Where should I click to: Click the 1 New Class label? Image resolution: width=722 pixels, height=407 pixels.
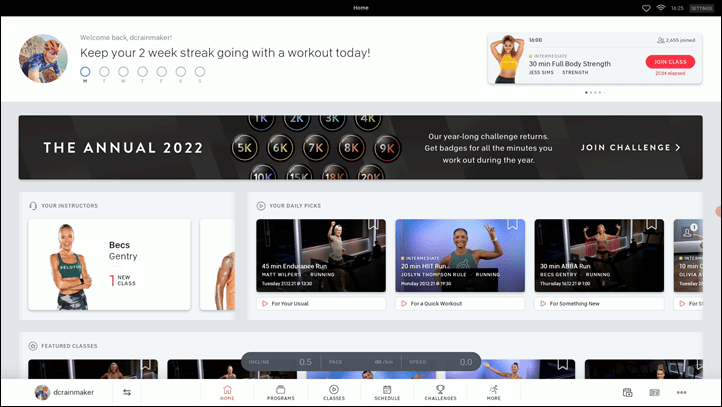[122, 280]
